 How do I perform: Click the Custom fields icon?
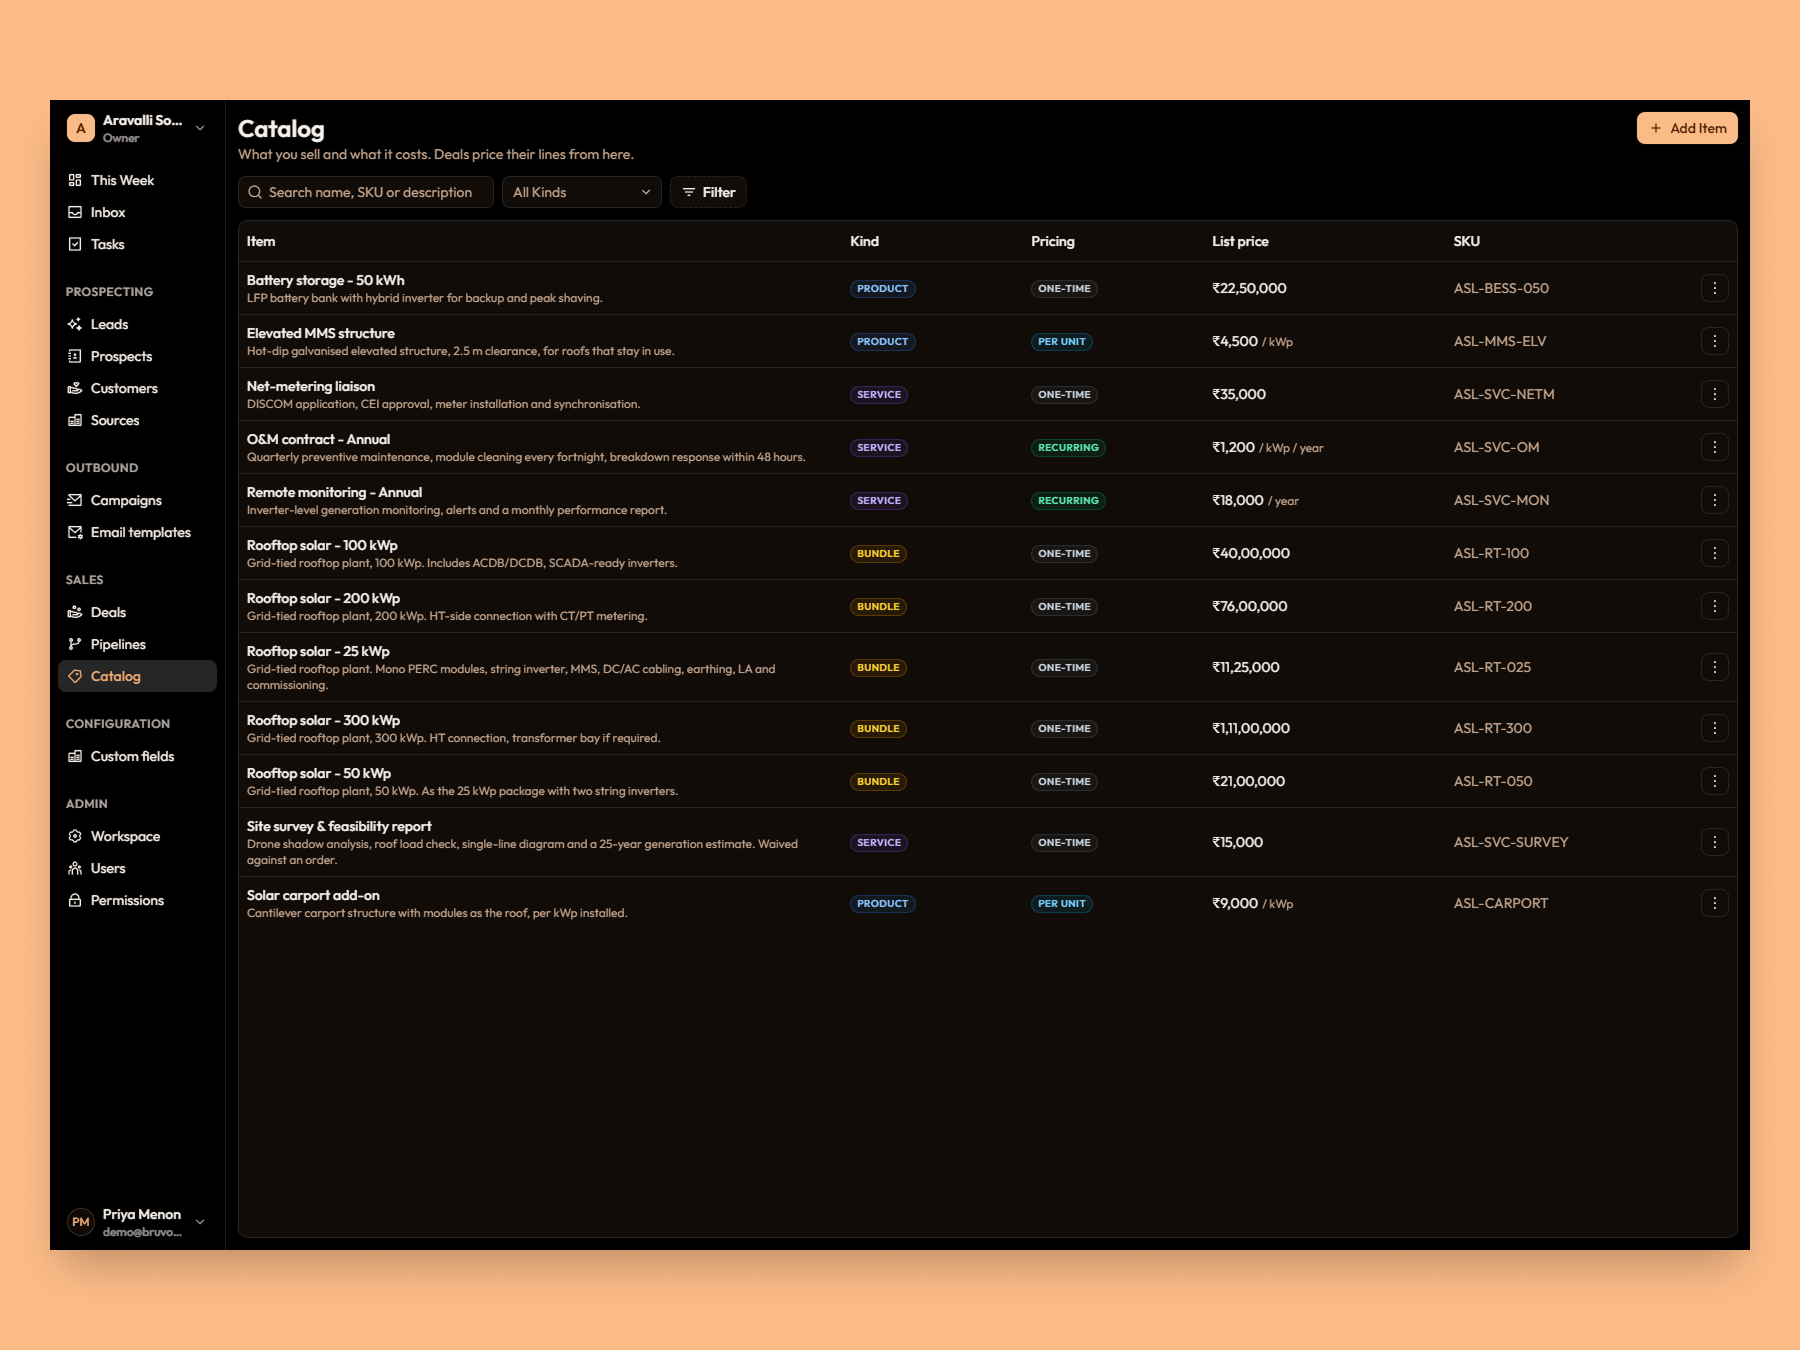pos(75,756)
